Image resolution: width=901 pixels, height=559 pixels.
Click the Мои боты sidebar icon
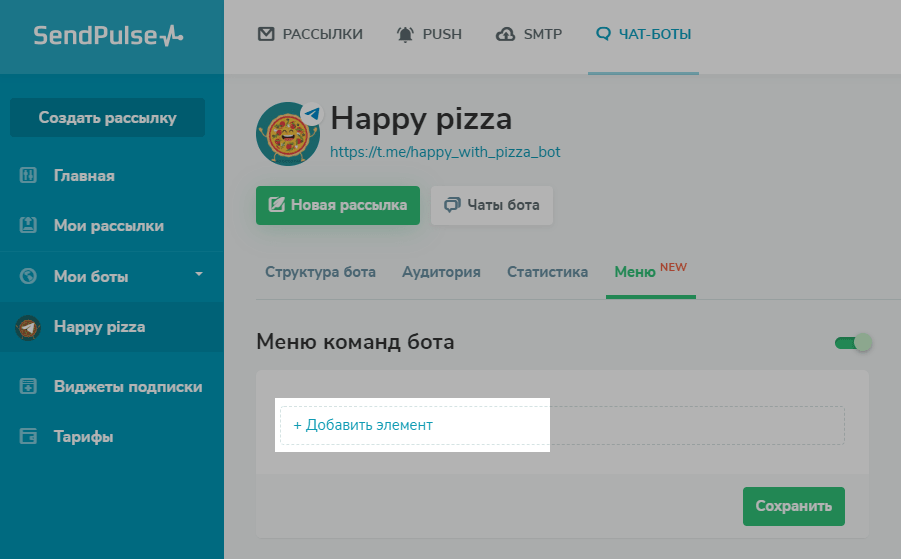tap(28, 276)
